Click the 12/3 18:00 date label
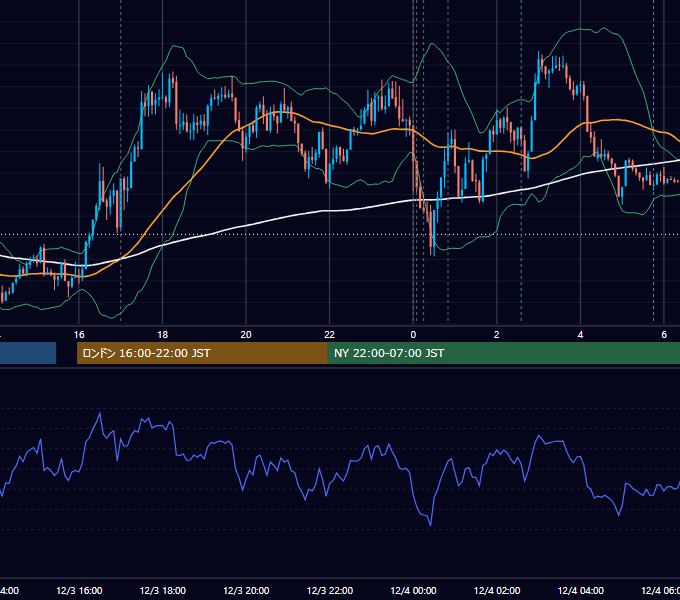Viewport: 680px width, 600px height. point(163,590)
